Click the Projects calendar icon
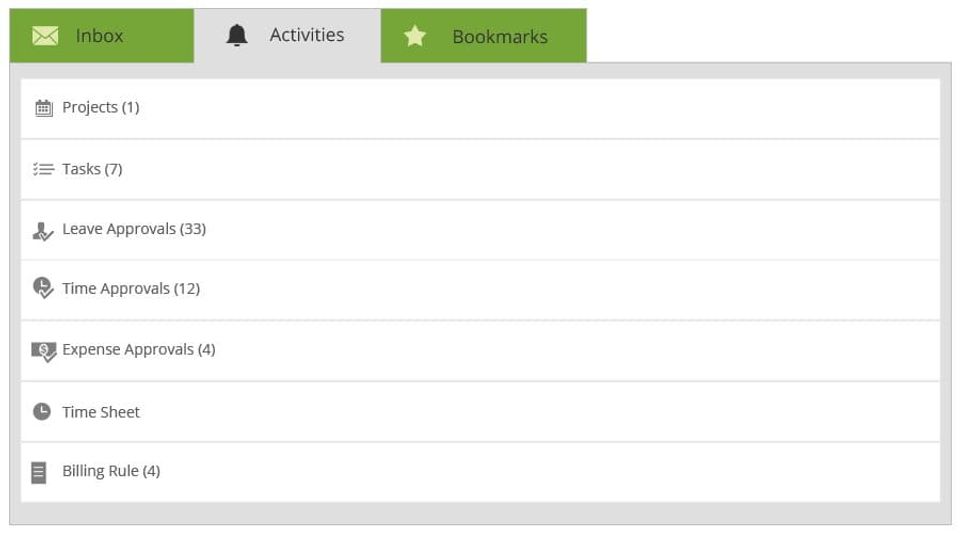This screenshot has width=960, height=533. (43, 108)
